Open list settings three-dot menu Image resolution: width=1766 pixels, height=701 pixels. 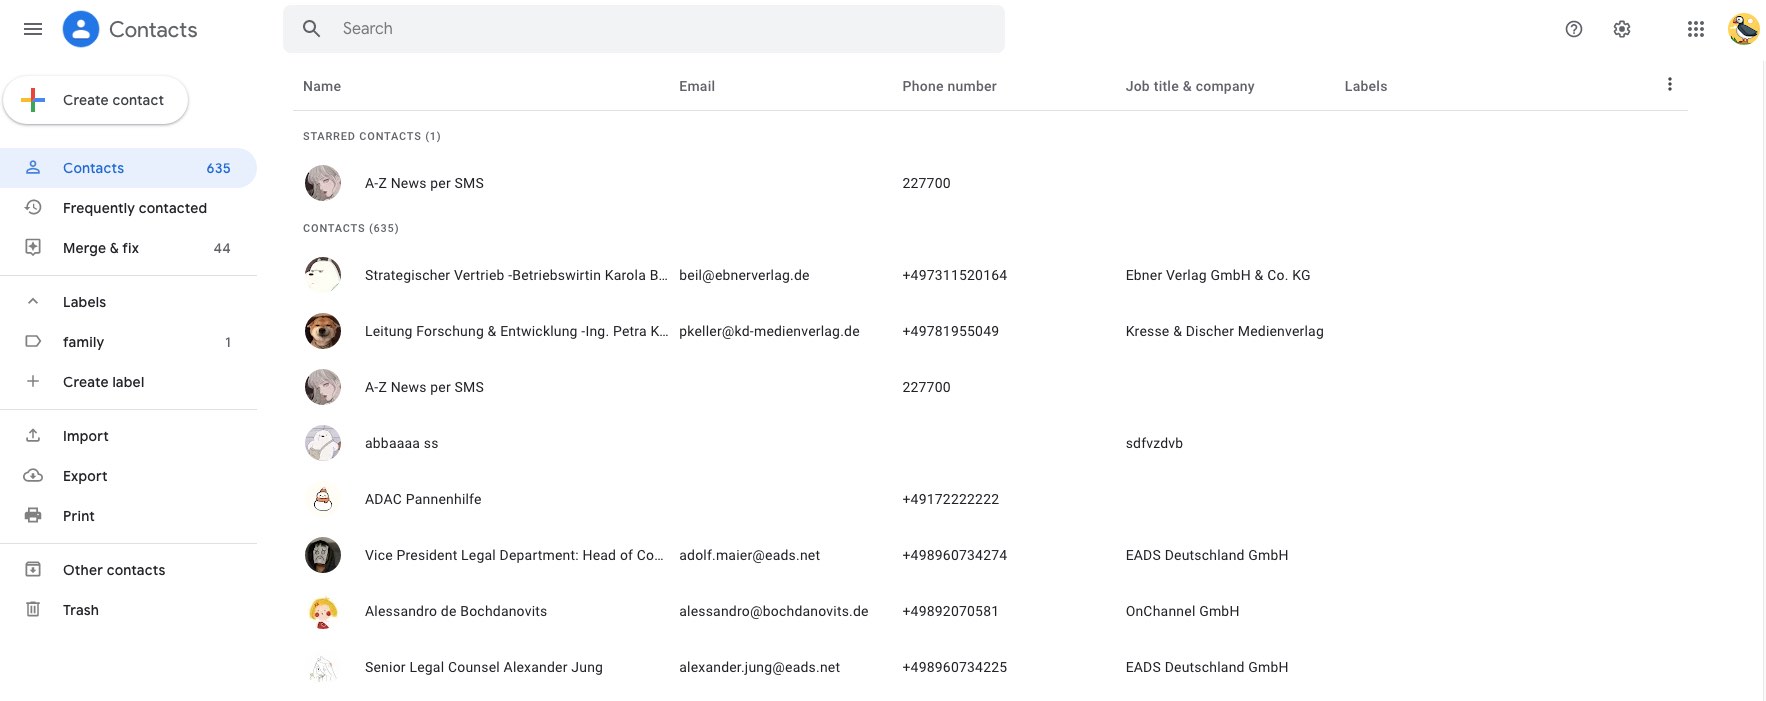pyautogui.click(x=1669, y=85)
